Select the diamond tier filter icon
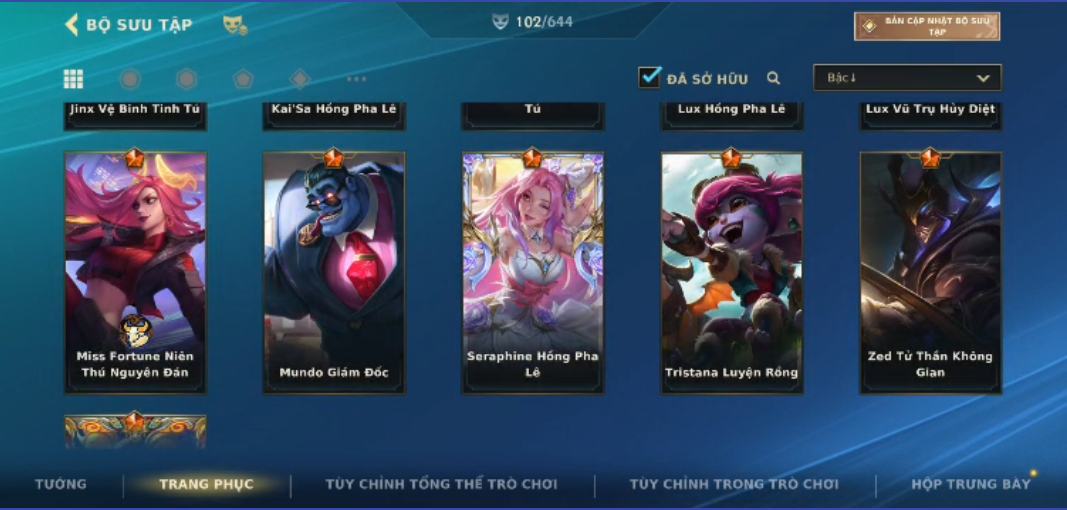 [300, 79]
